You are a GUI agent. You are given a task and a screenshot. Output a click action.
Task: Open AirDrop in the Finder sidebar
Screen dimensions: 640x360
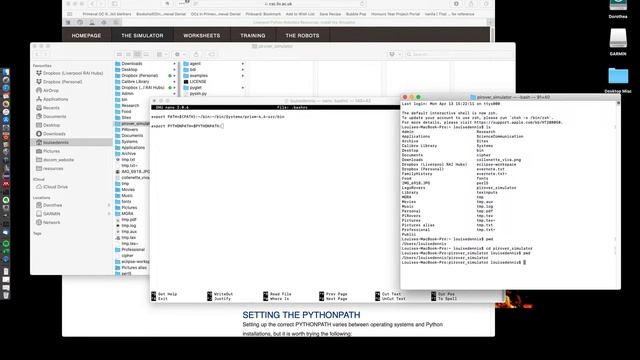[x=48, y=90]
